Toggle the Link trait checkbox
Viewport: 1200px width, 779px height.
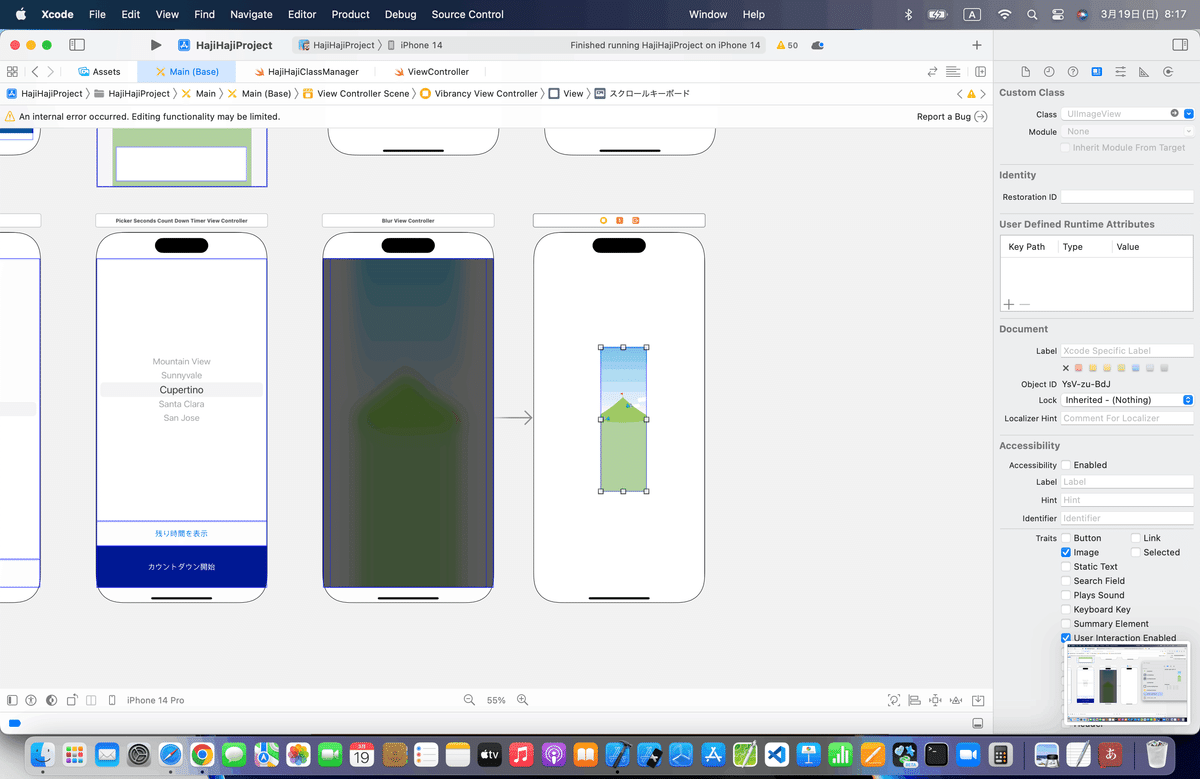[1136, 538]
